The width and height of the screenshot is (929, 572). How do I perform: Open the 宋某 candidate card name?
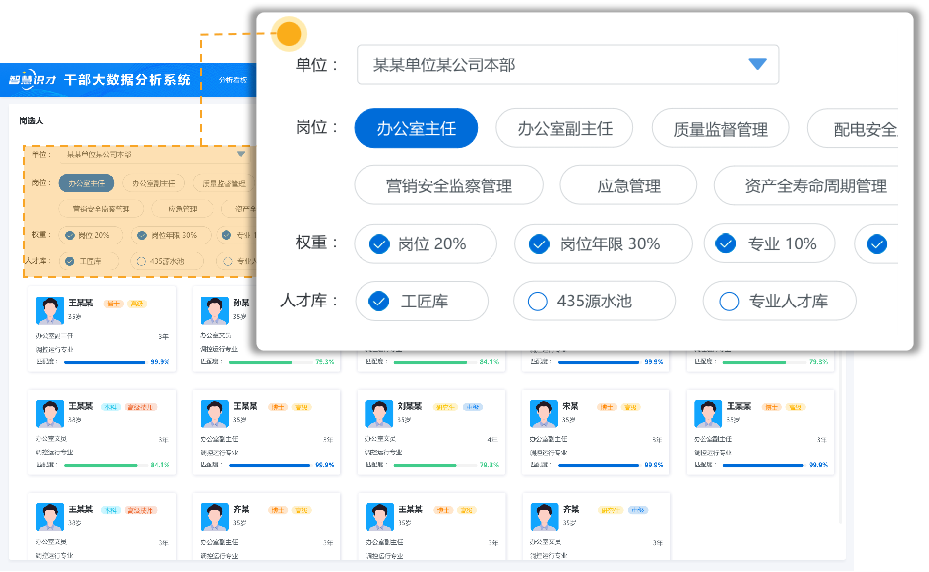(x=570, y=405)
